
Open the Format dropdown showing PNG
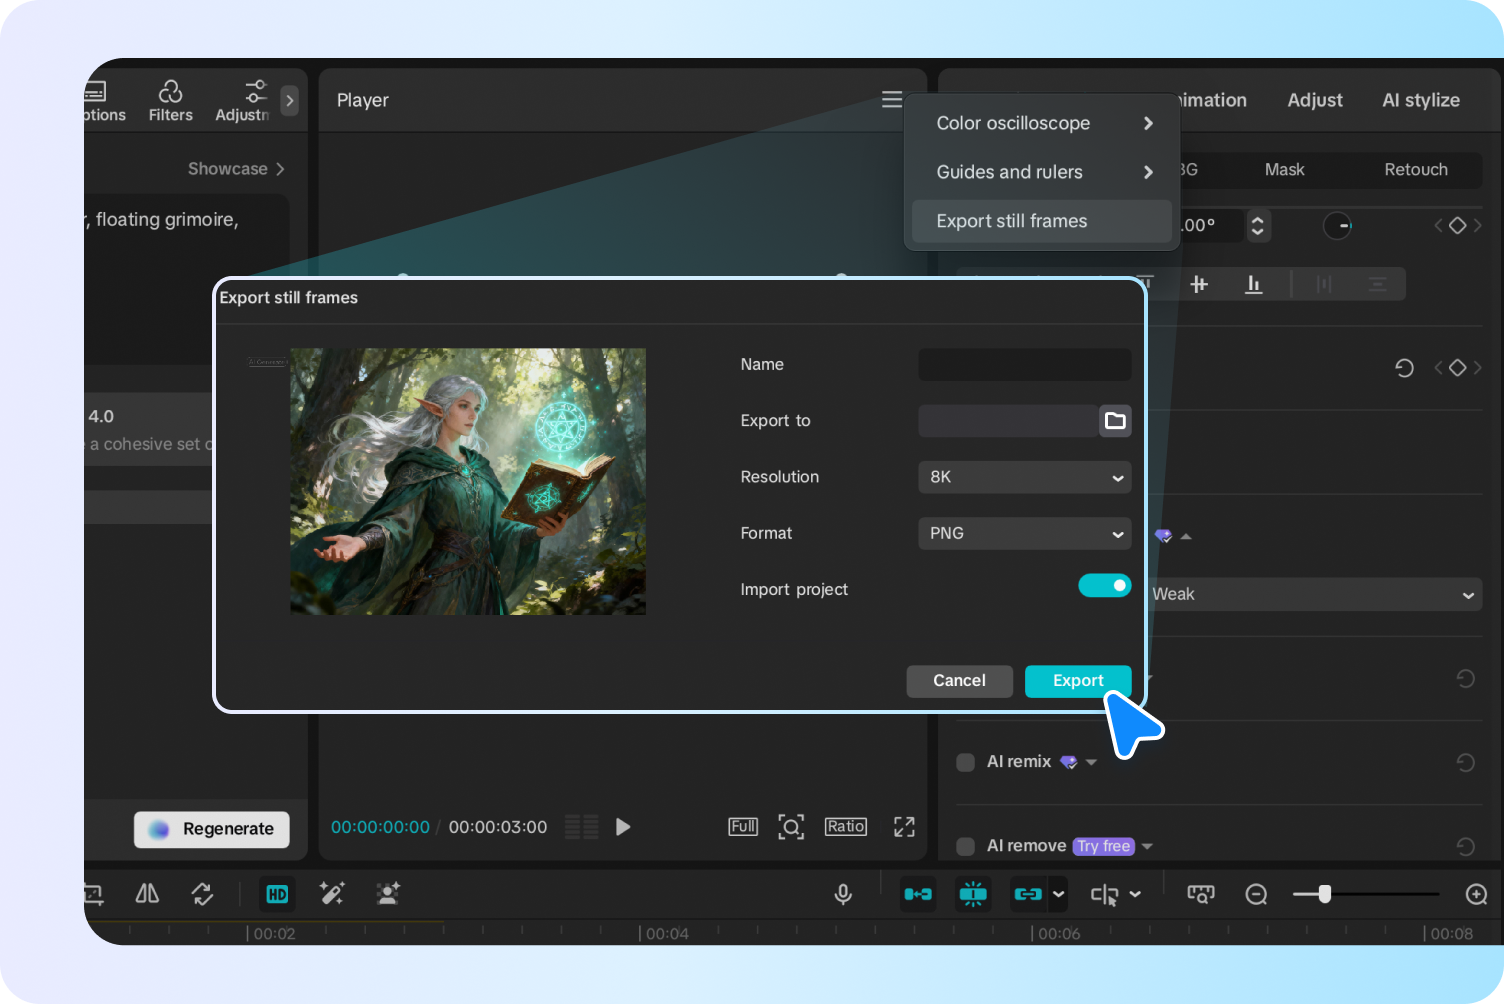coord(1024,533)
